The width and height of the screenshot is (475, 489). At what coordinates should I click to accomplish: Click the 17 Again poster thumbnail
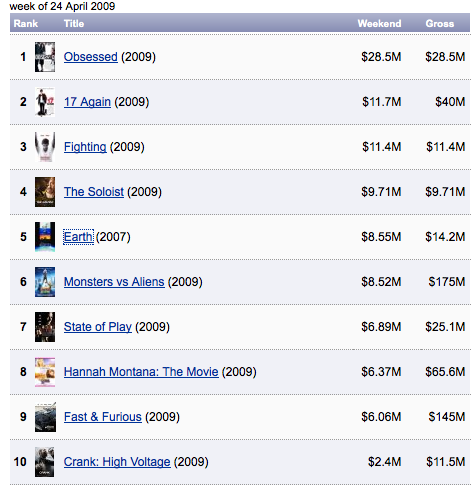tap(45, 102)
